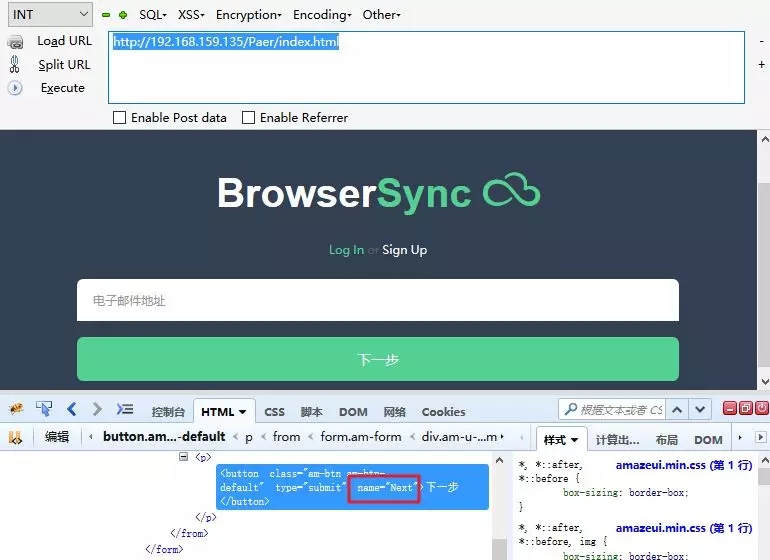Image resolution: width=770 pixels, height=560 pixels.
Task: Open the Encoding menu
Action: 322,15
